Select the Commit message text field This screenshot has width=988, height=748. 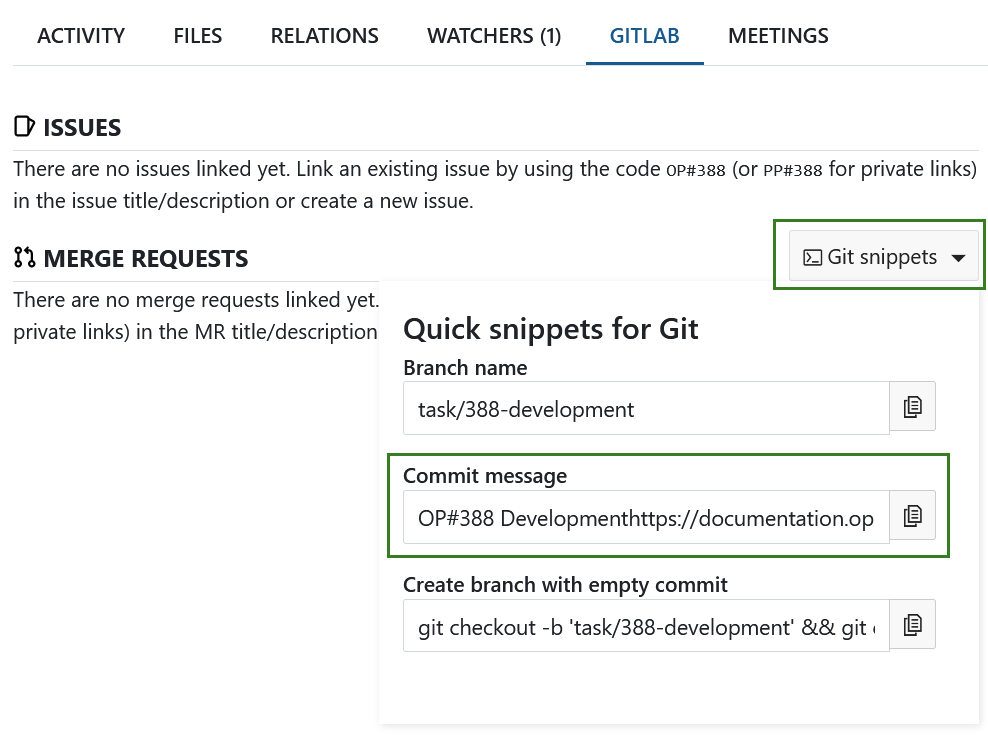coord(645,517)
